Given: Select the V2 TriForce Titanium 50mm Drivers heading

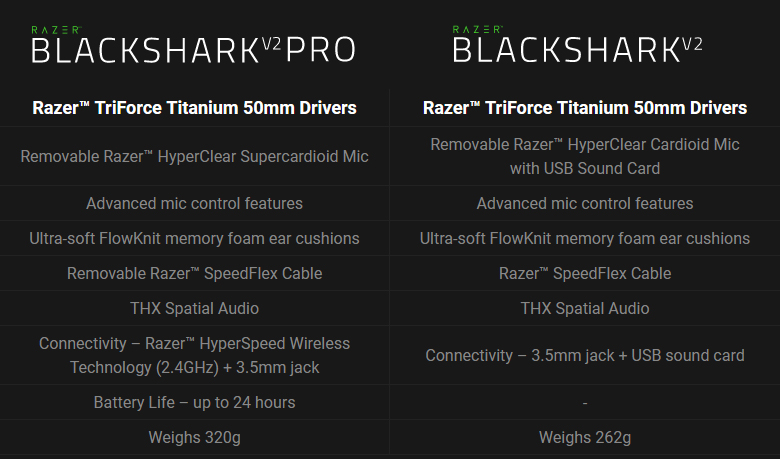Looking at the screenshot, I should click(x=585, y=108).
